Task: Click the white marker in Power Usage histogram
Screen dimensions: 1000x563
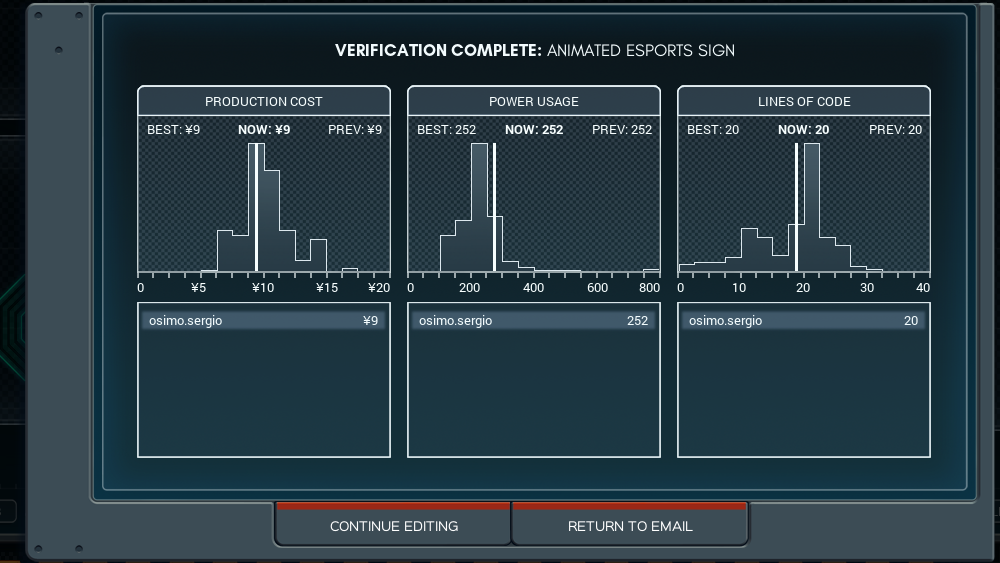Action: pos(494,208)
